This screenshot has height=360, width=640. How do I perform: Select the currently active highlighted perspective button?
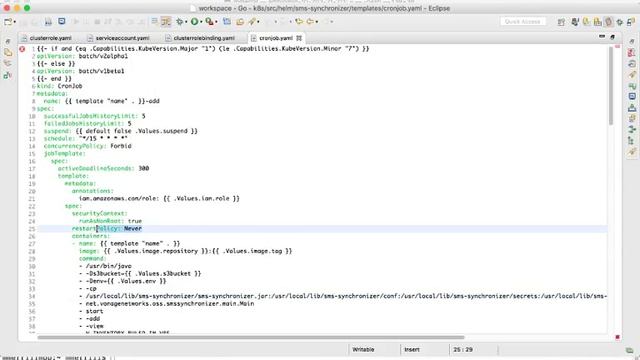pos(609,22)
